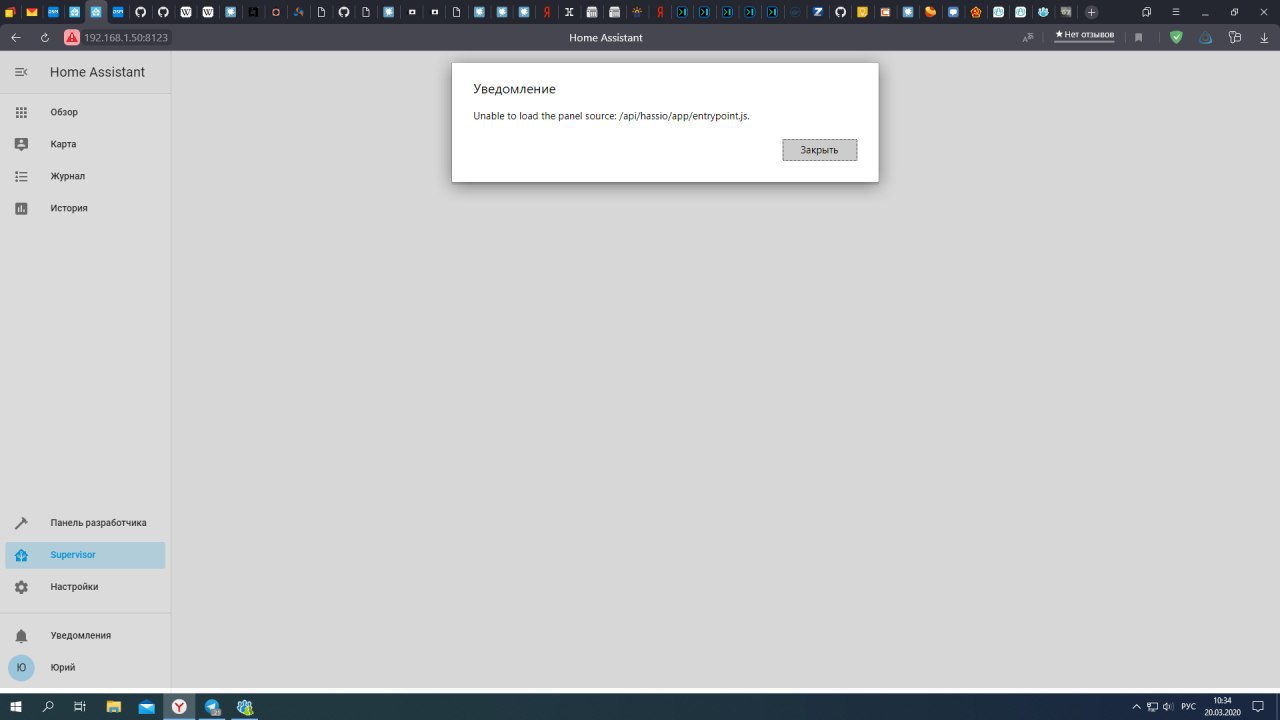This screenshot has height=720, width=1280.
Task: Open the browser tab groups icon
Action: click(1146, 12)
